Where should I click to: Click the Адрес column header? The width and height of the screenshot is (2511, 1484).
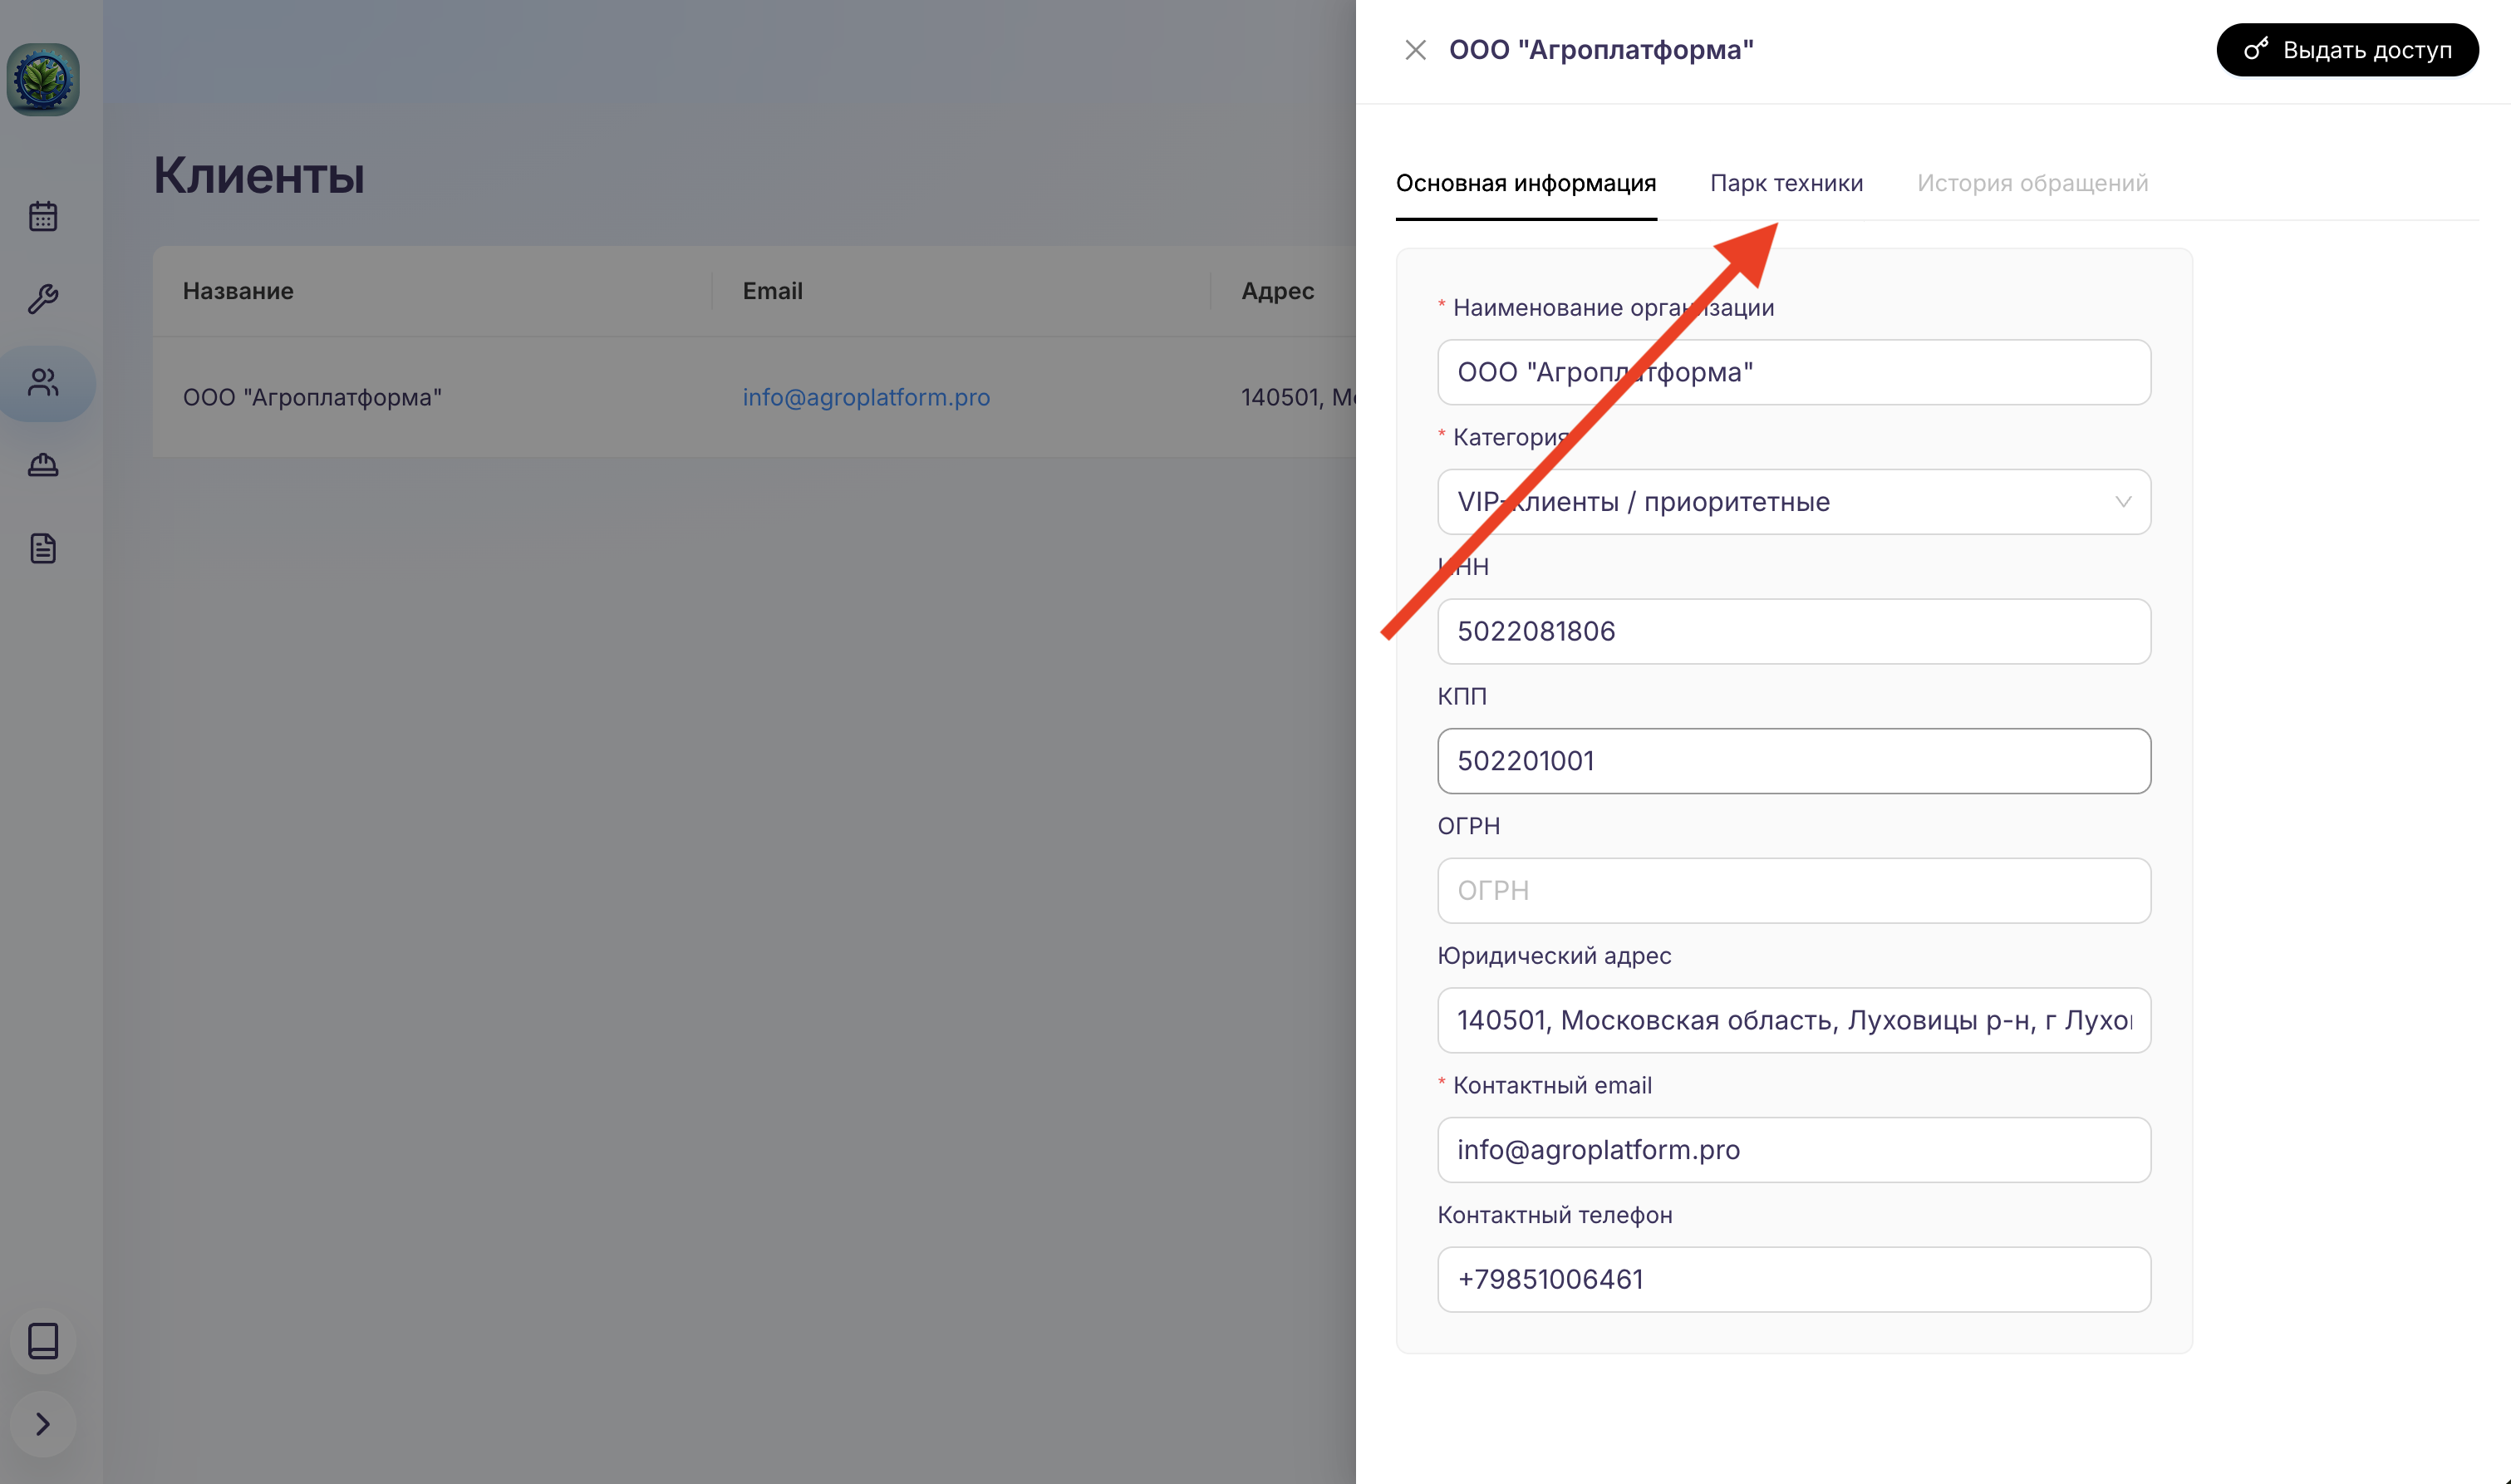[x=1277, y=291]
